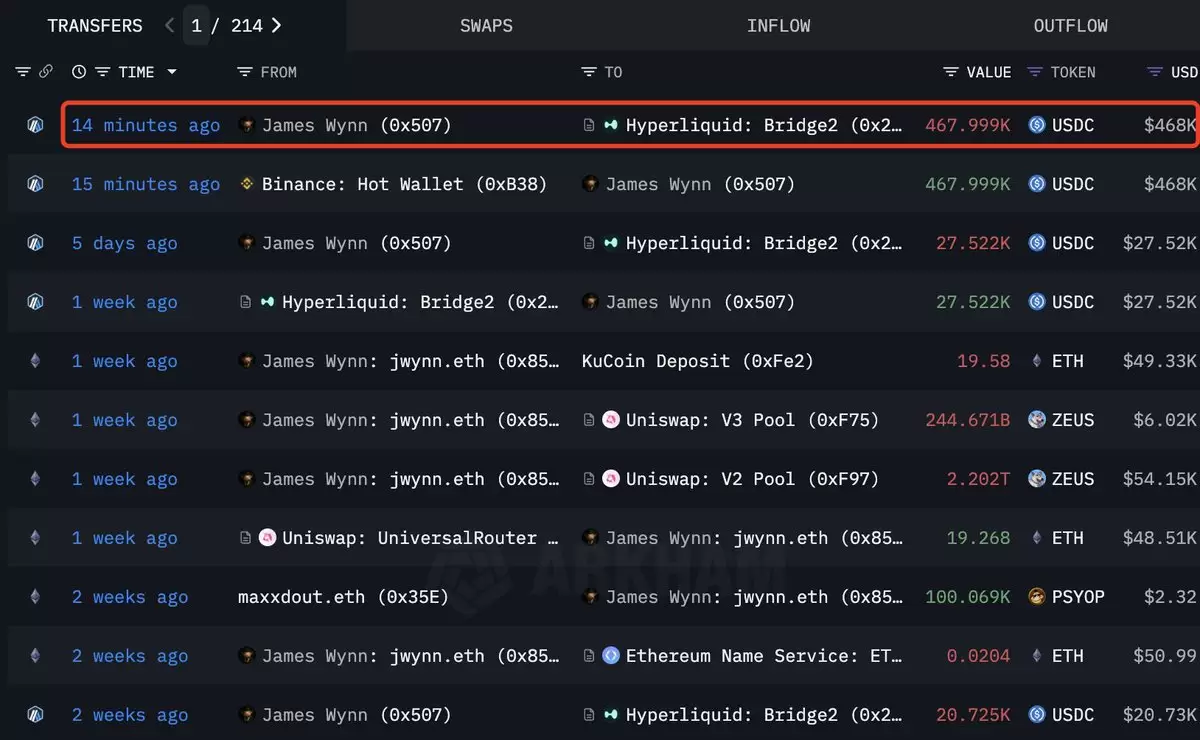Click ENS logo beside Ethereum Name Service

point(611,656)
